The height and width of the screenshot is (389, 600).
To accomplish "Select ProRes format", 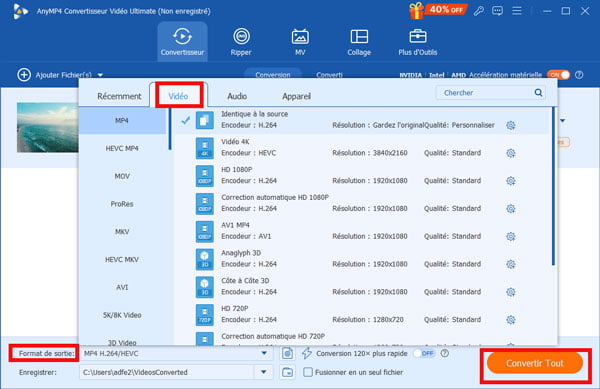I will [x=122, y=204].
